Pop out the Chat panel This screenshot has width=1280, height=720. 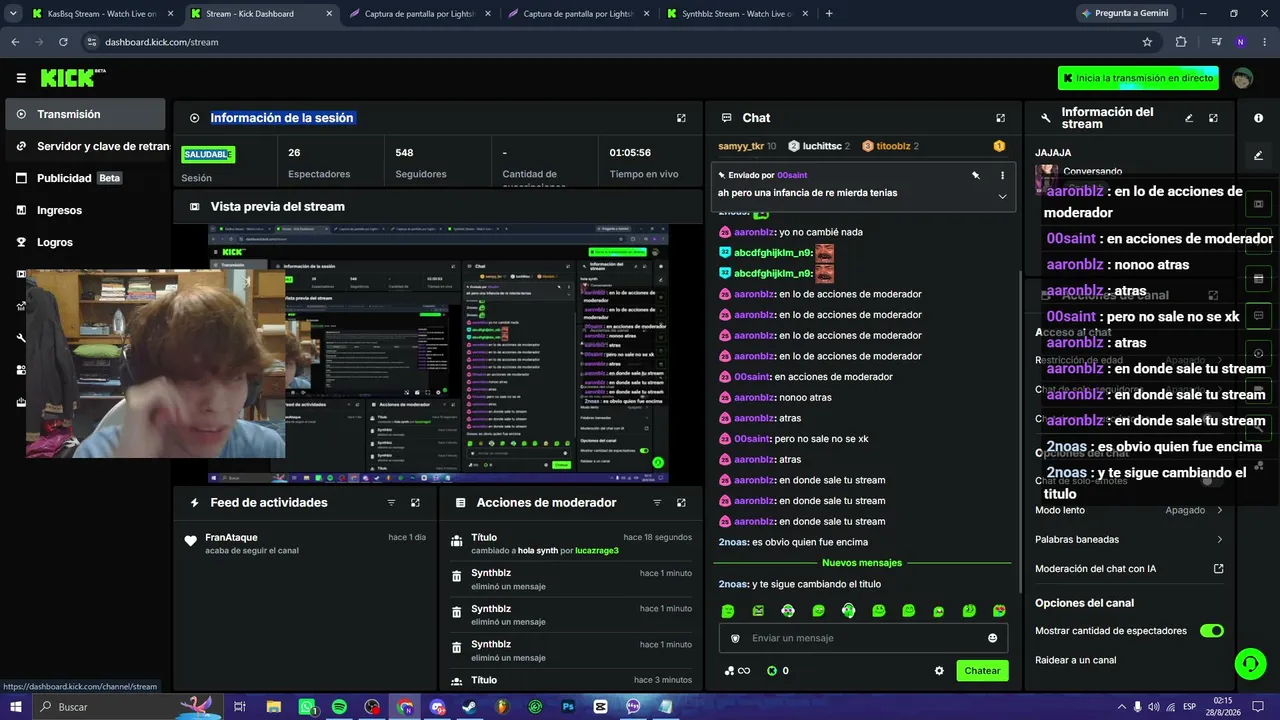coord(1000,118)
